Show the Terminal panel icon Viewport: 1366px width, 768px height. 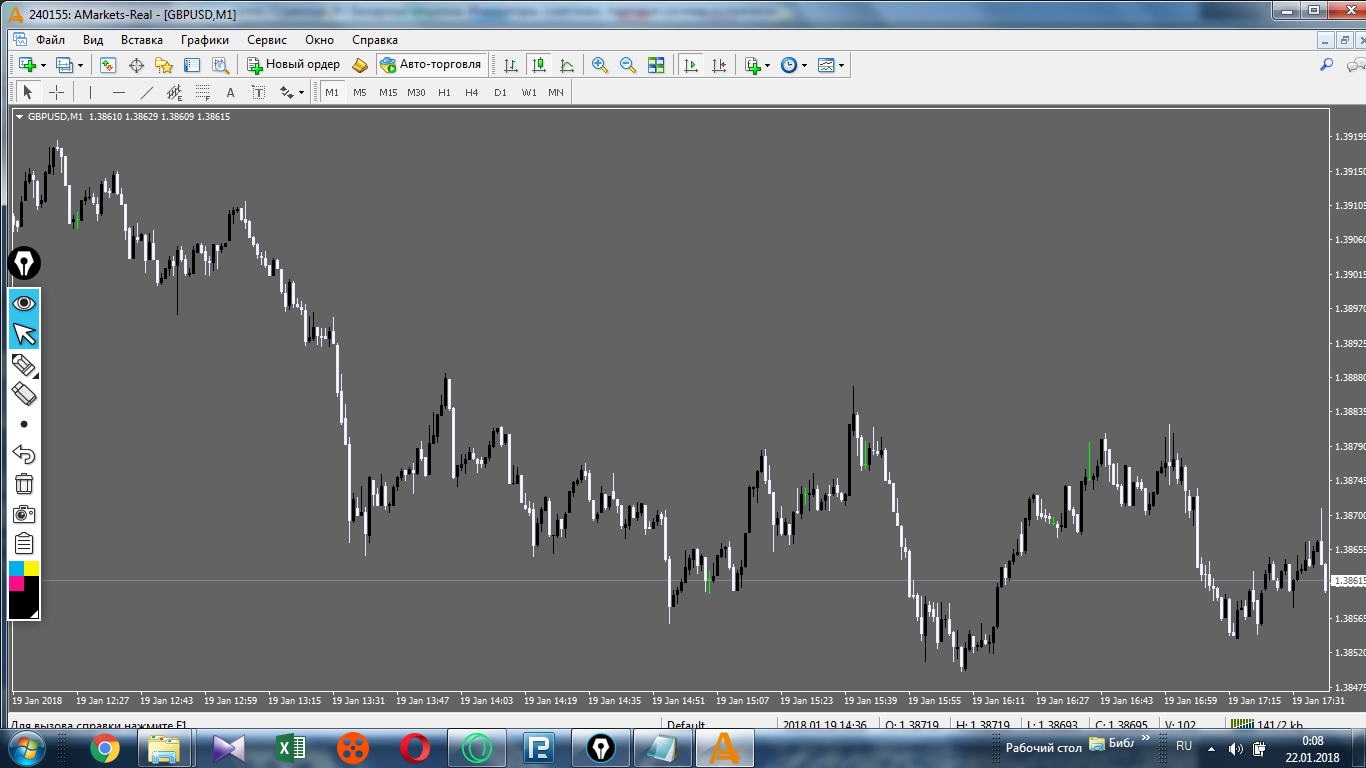click(192, 65)
